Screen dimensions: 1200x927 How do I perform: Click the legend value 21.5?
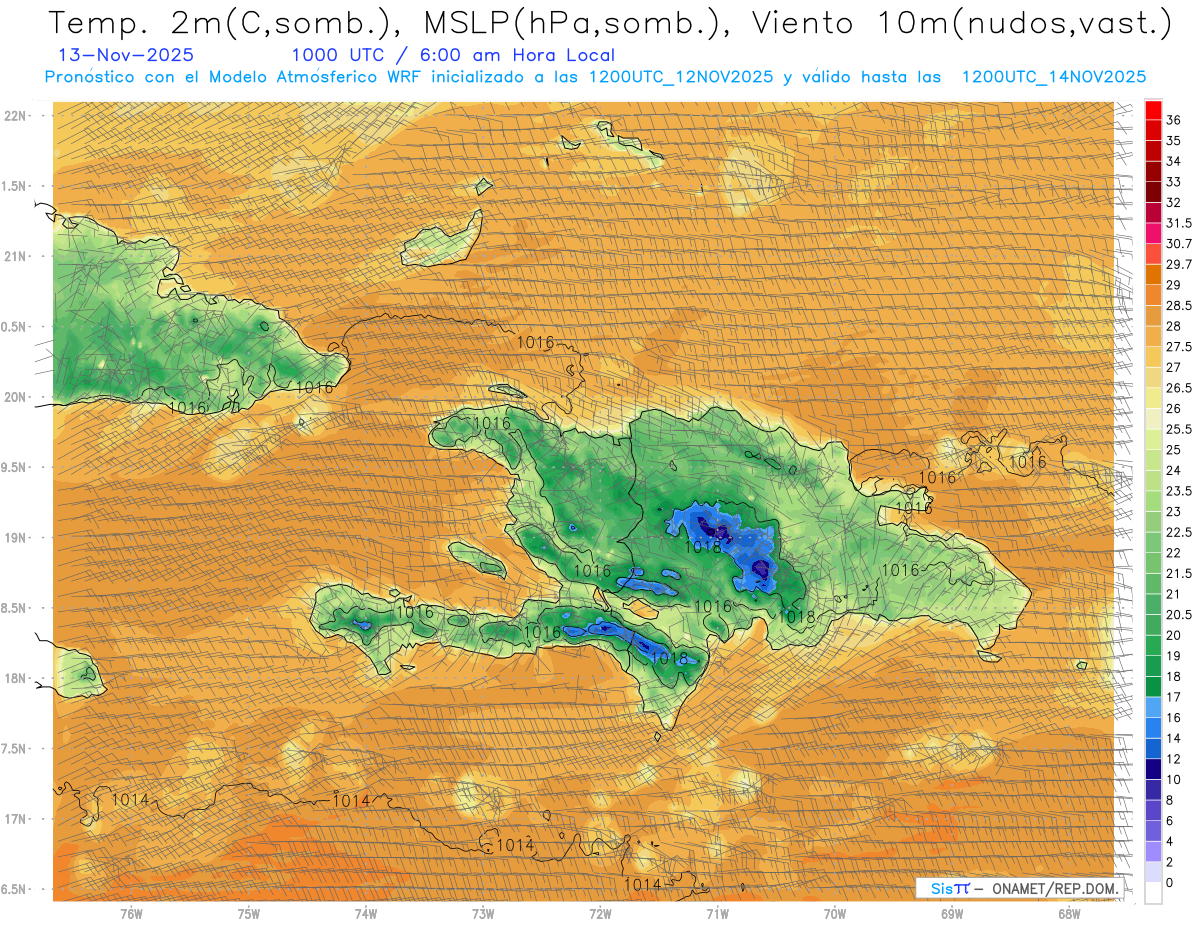click(1179, 574)
